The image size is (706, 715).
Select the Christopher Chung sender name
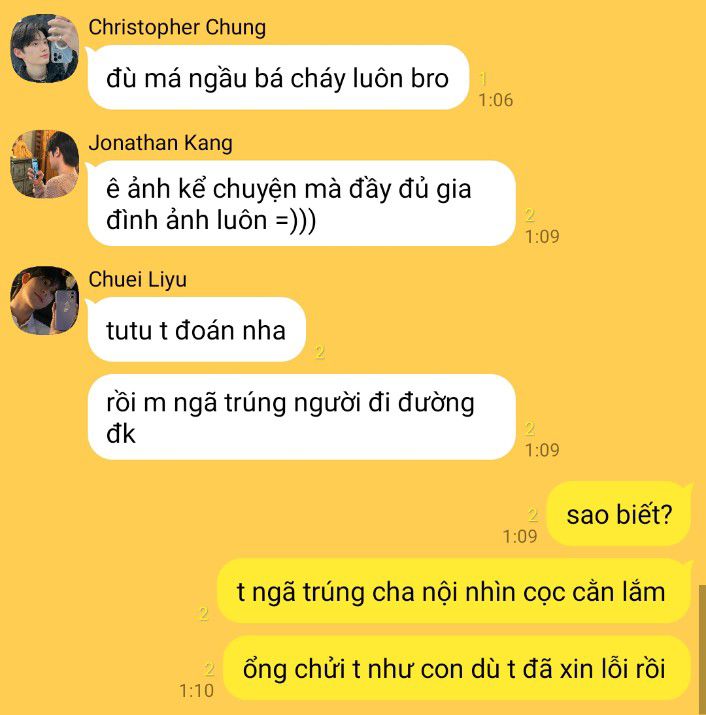[177, 27]
